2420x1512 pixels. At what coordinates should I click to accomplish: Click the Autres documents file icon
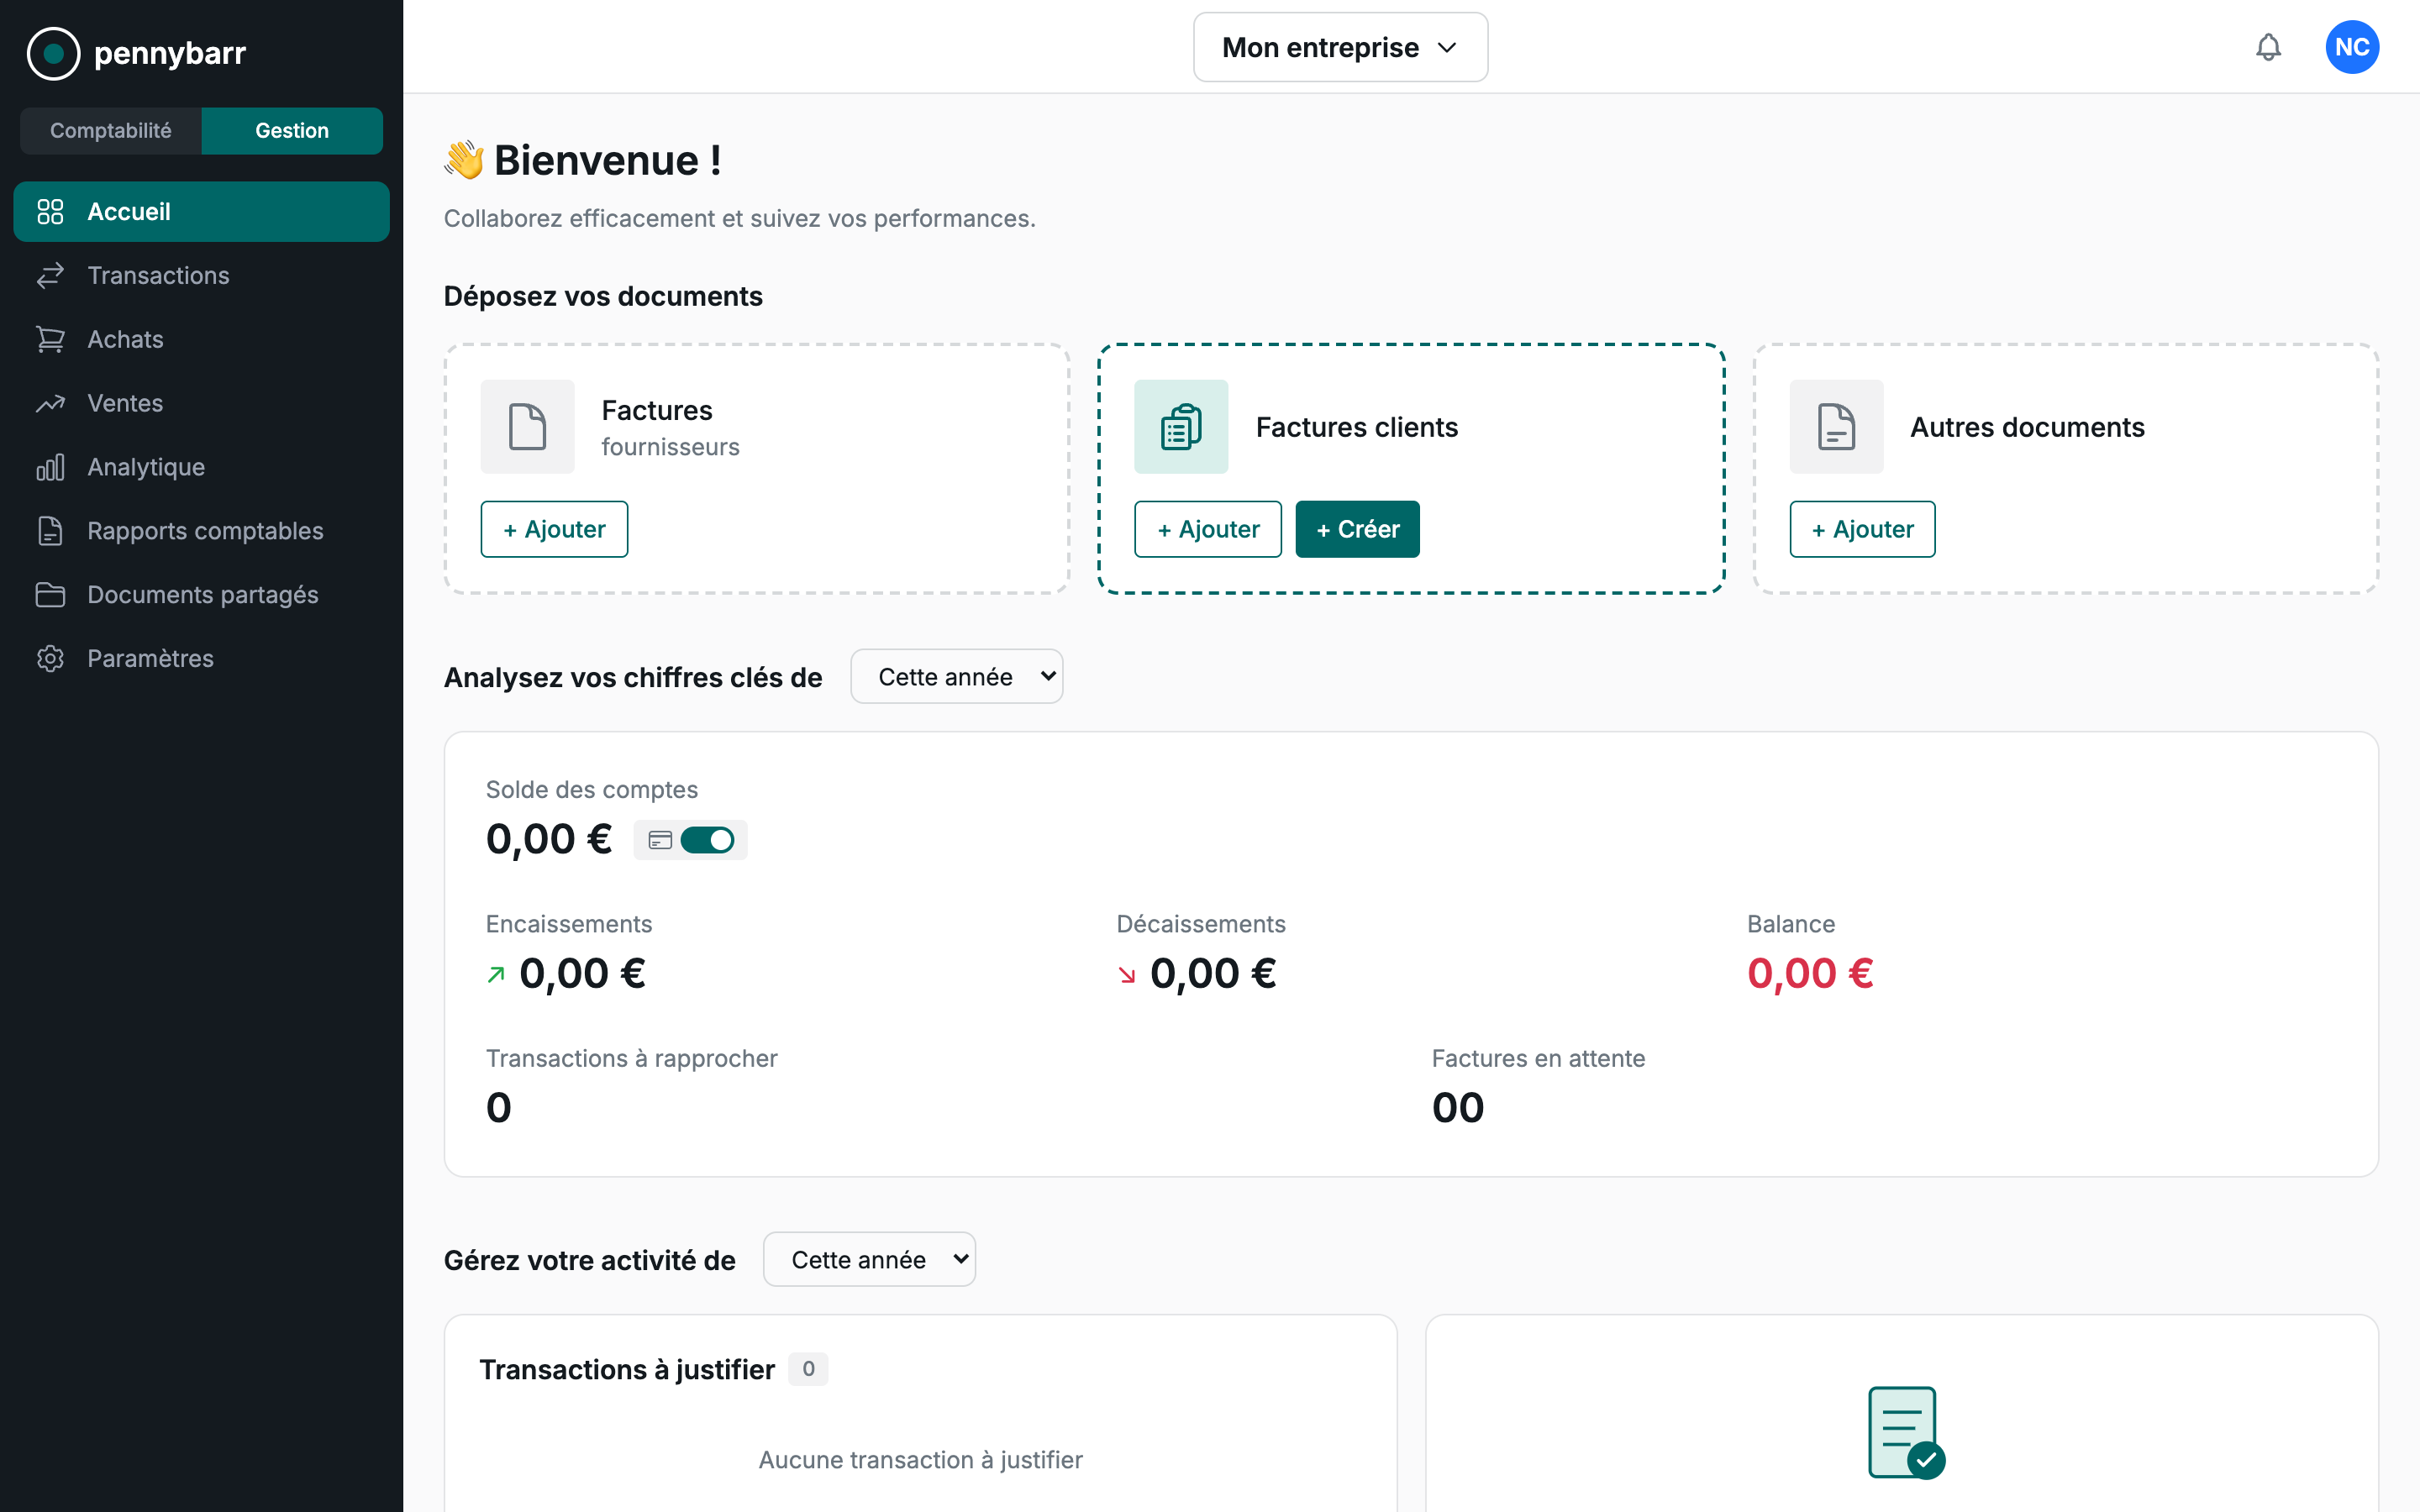coord(1835,426)
